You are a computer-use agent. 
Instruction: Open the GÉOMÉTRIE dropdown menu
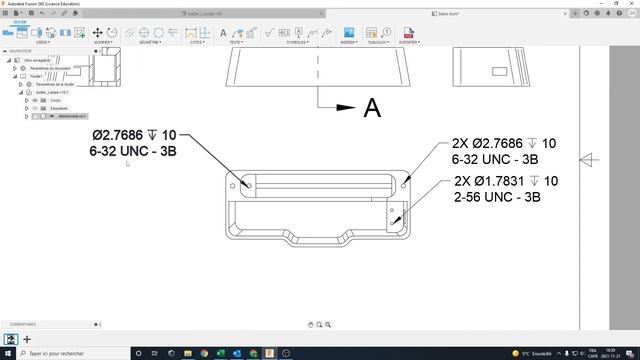click(150, 42)
